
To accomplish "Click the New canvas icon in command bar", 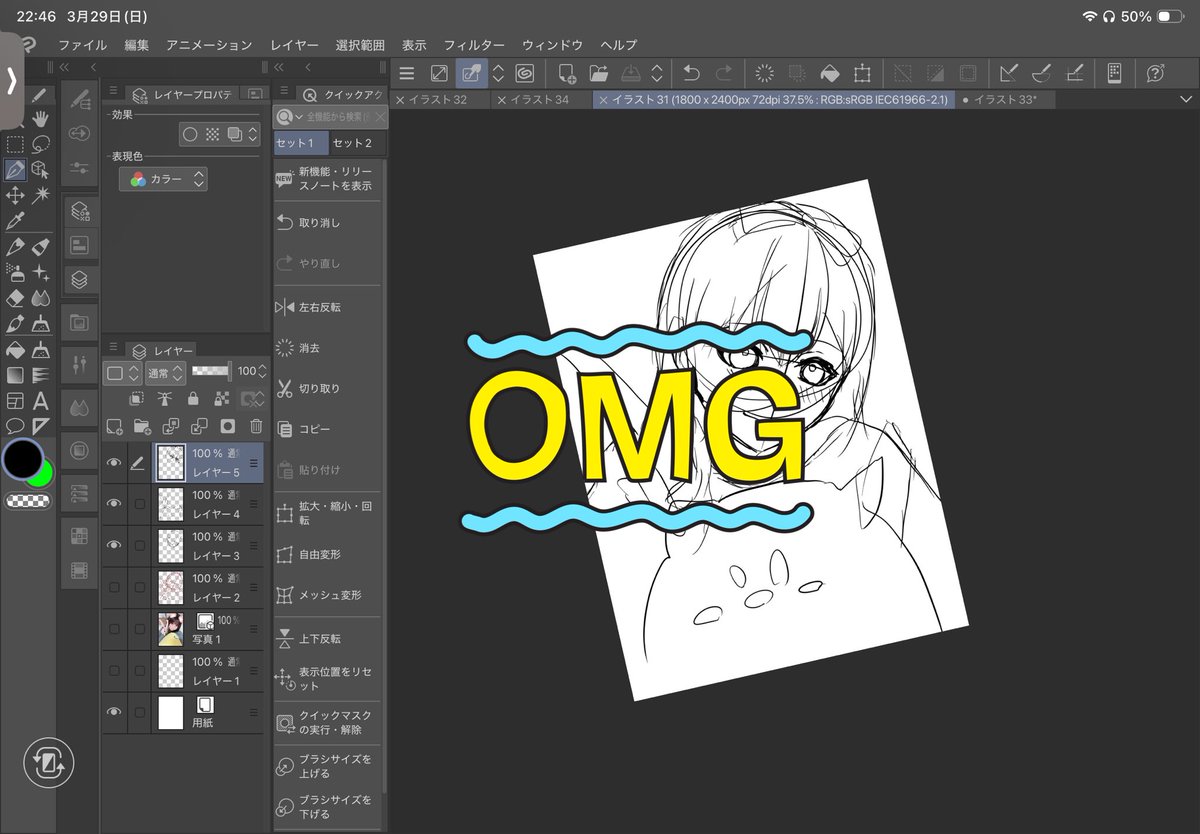I will pyautogui.click(x=567, y=73).
